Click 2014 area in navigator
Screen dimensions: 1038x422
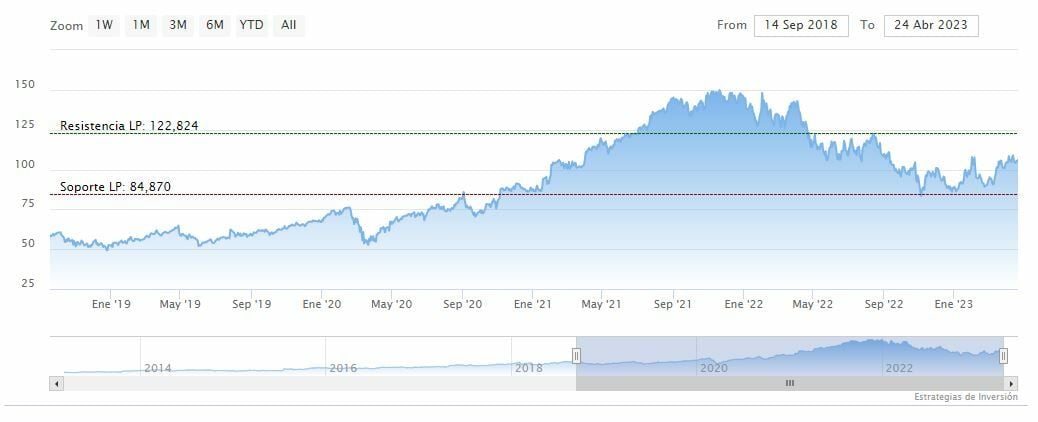pos(158,368)
